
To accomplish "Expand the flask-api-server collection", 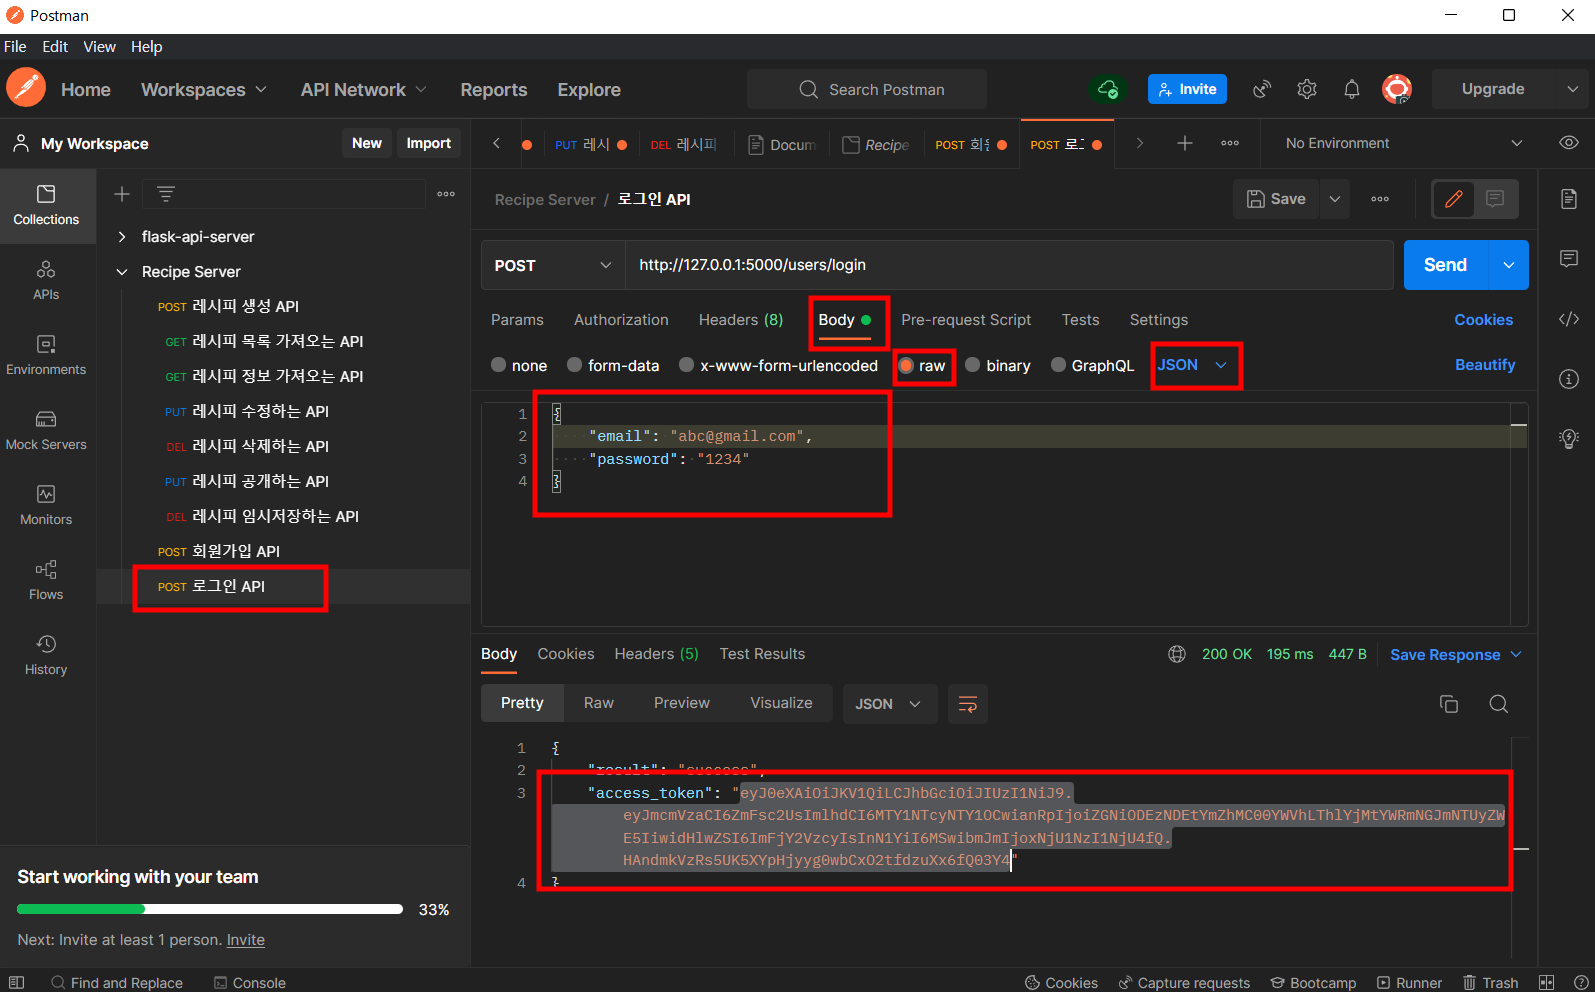I will (x=122, y=237).
